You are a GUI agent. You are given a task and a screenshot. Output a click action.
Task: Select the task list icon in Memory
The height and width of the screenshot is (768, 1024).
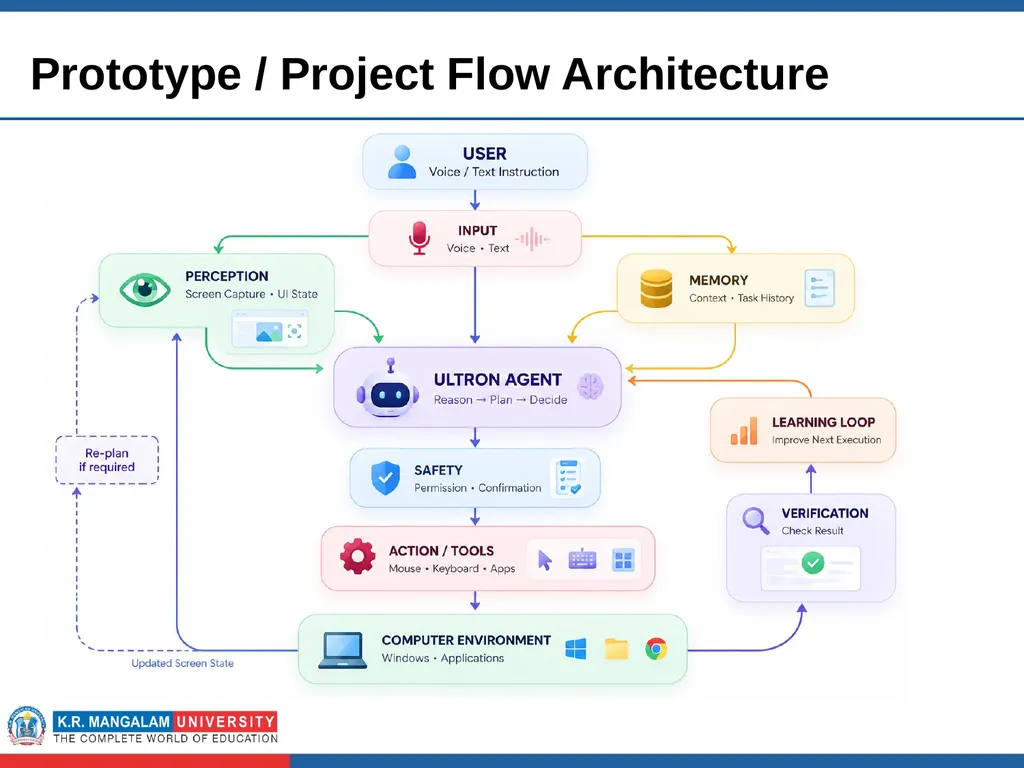coord(820,288)
